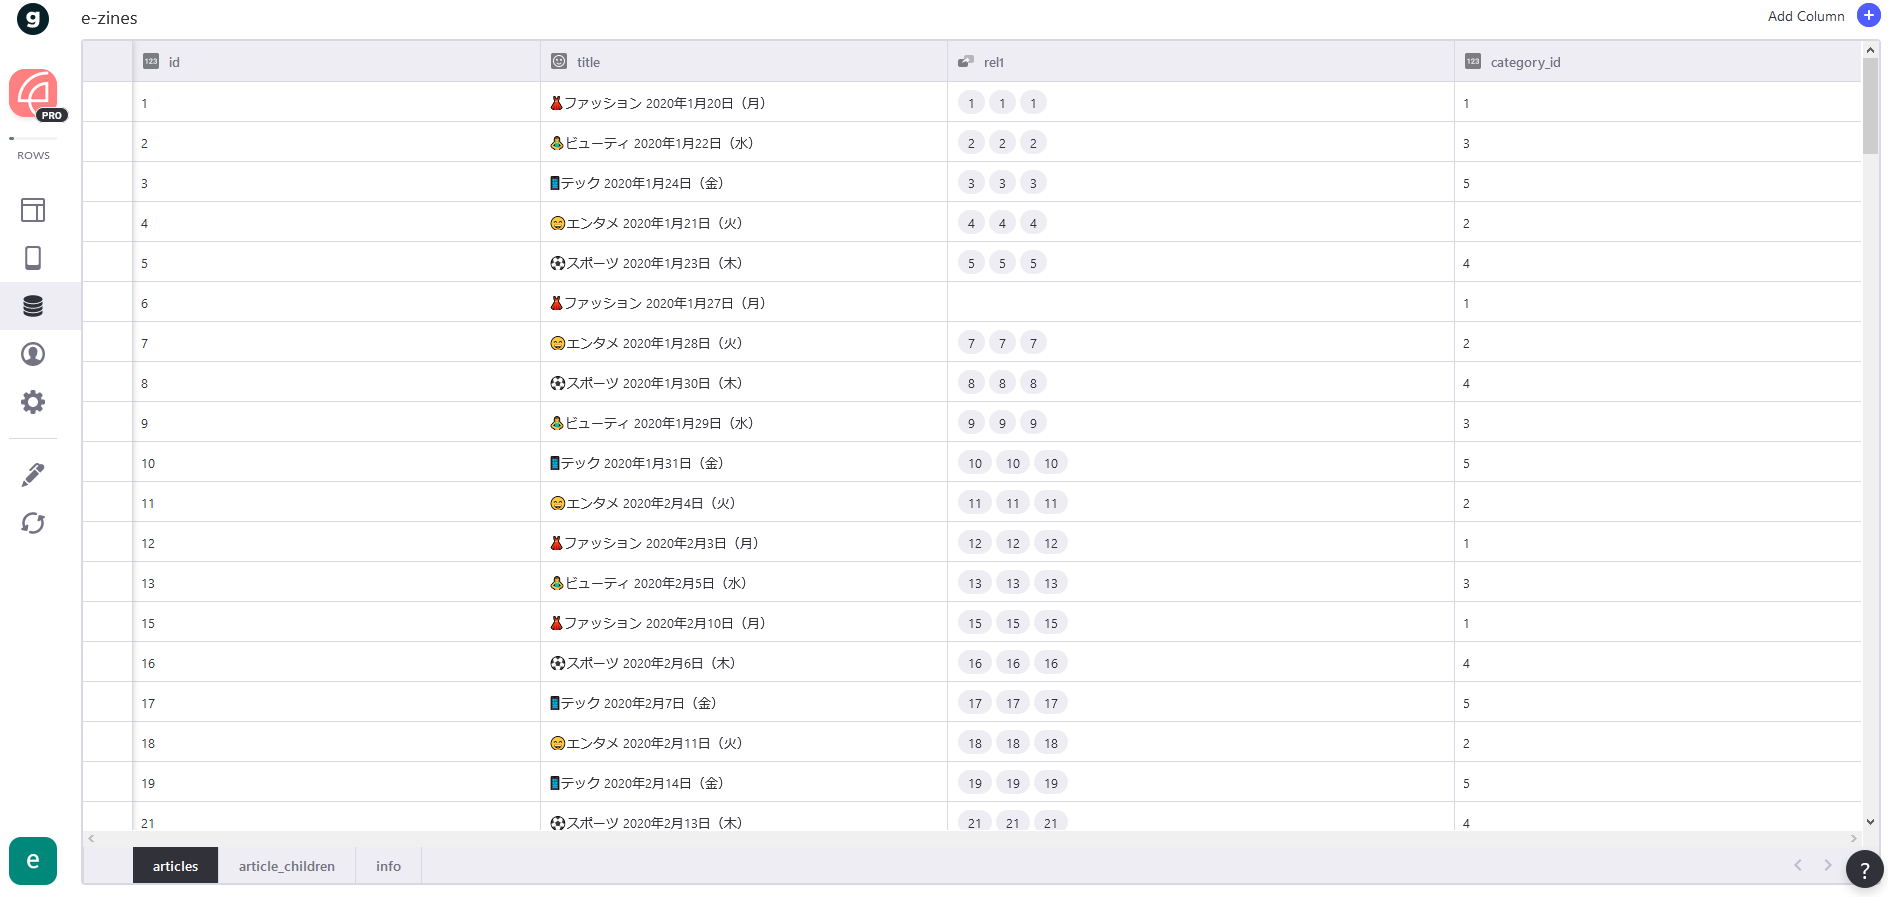Screen dimensions: 1888x897
Task: Select title cell 'スポーツ 2020年2月6日（木）'
Action: [744, 663]
